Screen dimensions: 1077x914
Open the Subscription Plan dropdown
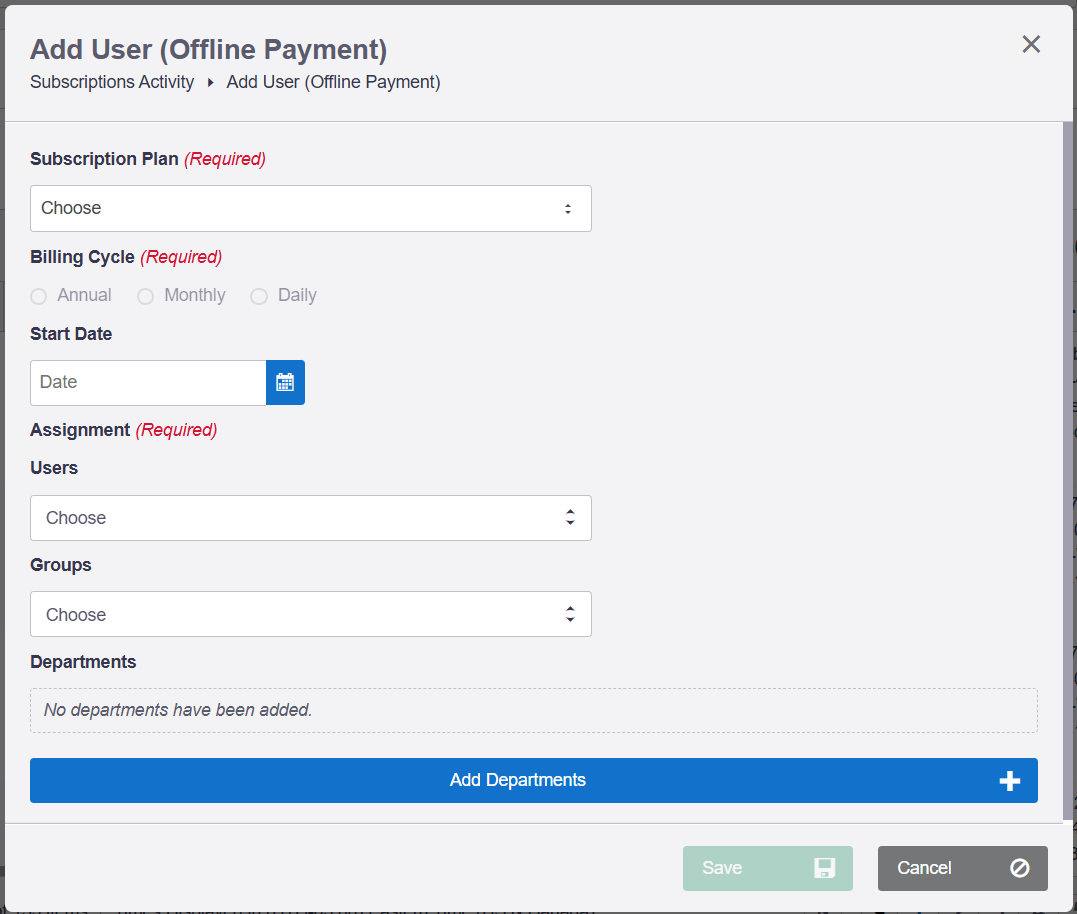(310, 208)
